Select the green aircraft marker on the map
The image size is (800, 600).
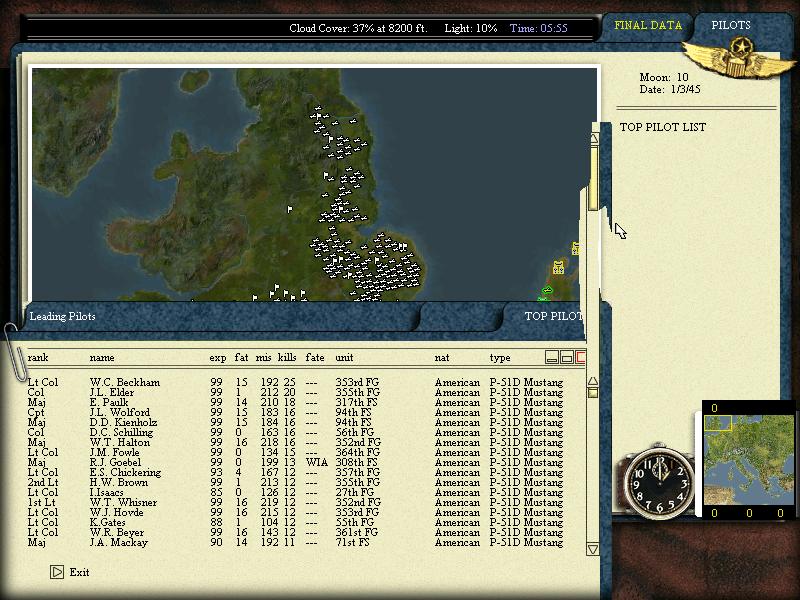(x=547, y=290)
